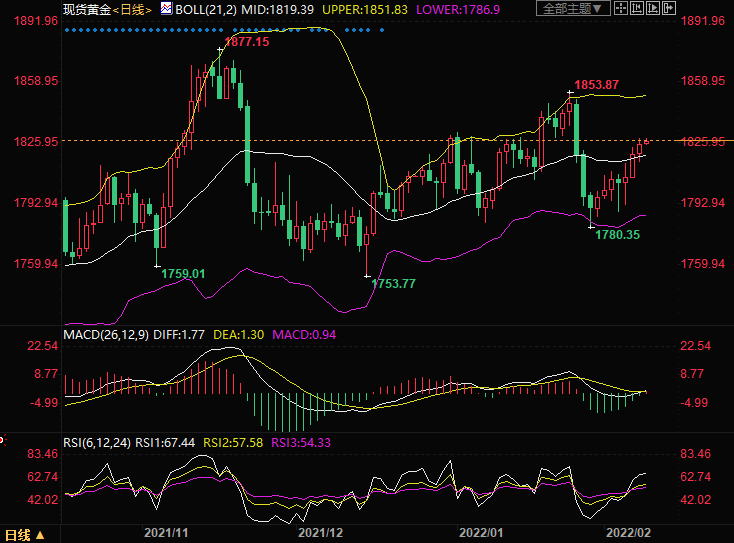Image resolution: width=734 pixels, height=543 pixels.
Task: Click the <日线> period label in the title
Action: click(x=131, y=9)
